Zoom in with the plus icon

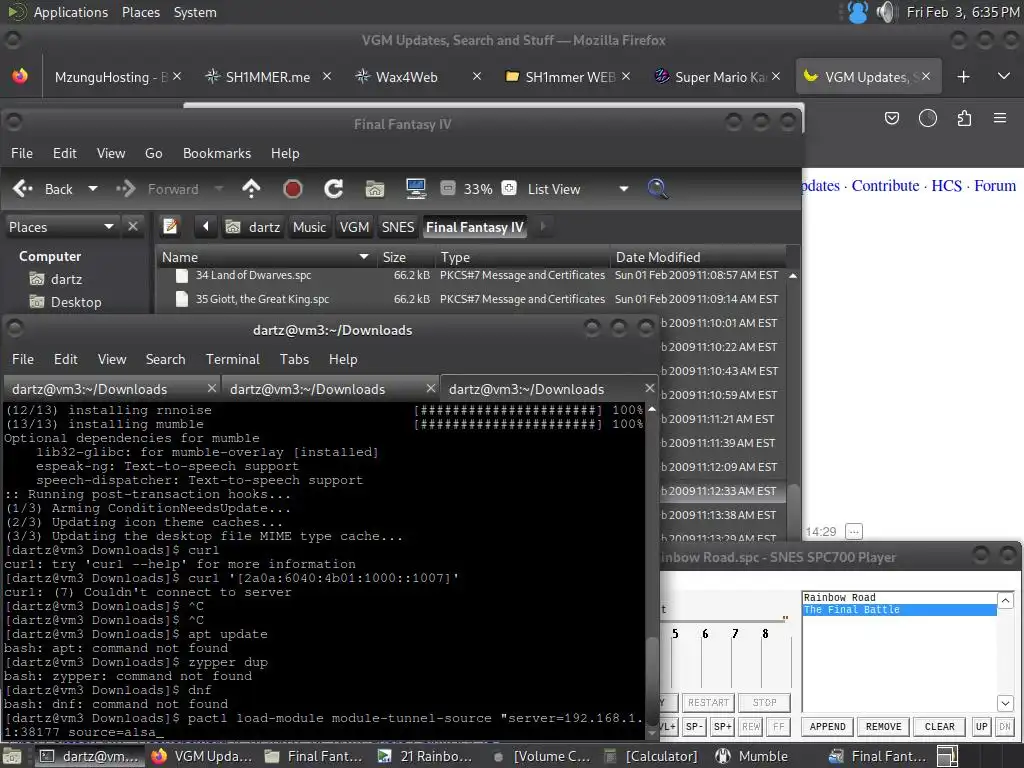pos(509,188)
